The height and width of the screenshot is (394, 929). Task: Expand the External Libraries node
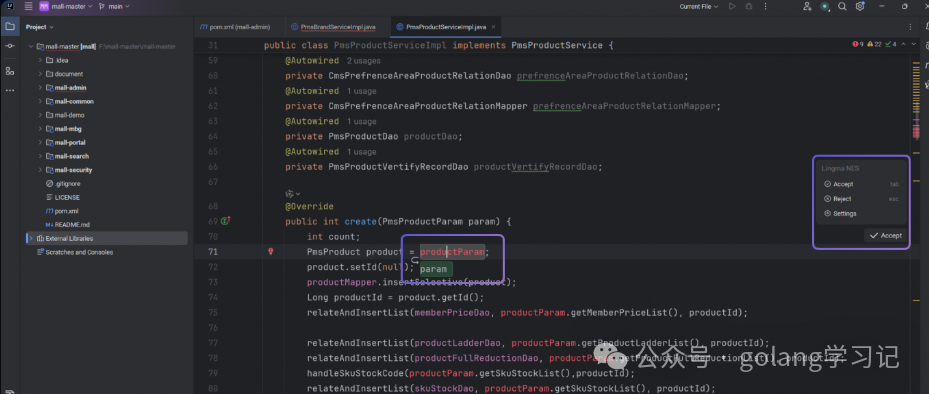31,238
